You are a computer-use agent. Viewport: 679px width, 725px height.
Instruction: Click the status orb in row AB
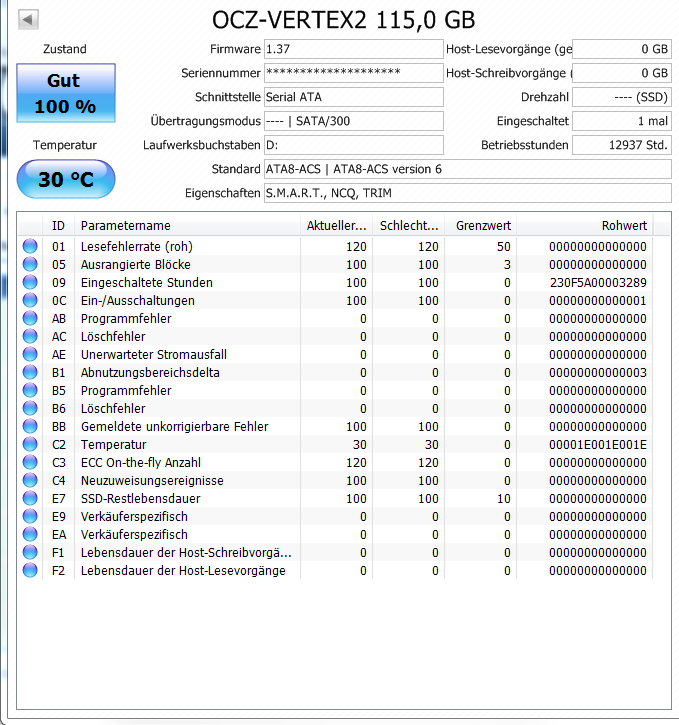[30, 318]
